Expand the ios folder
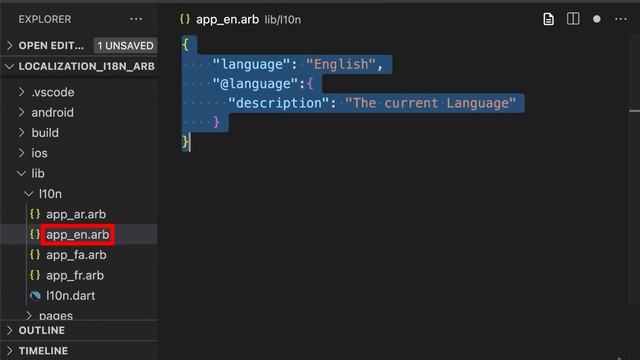The image size is (640, 360). tap(22, 153)
